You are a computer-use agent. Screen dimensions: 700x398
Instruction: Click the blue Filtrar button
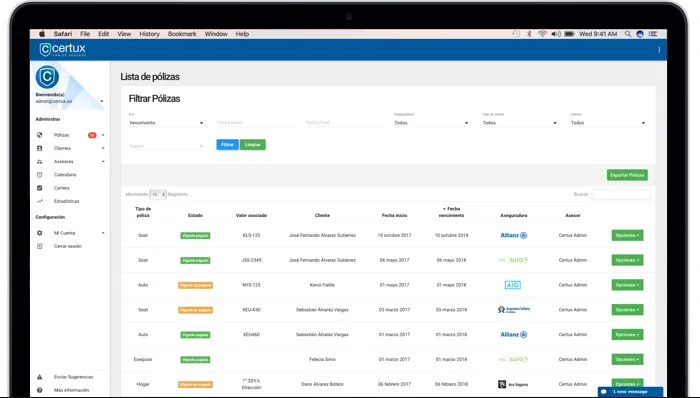click(x=228, y=145)
